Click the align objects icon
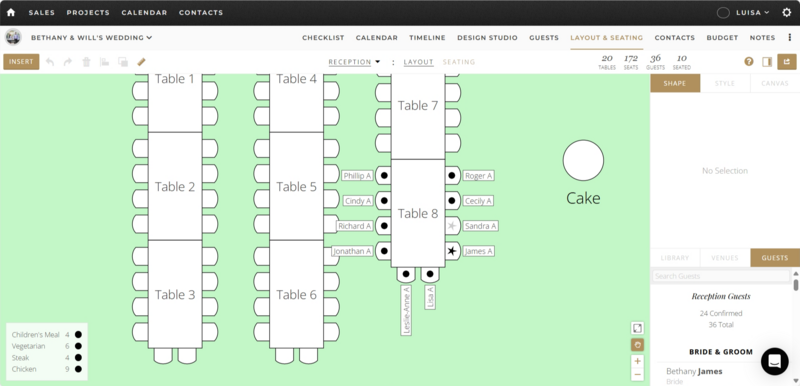 pos(105,62)
